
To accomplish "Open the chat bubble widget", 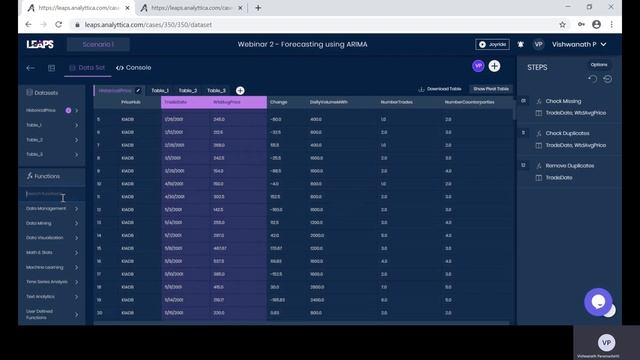I will pyautogui.click(x=598, y=302).
